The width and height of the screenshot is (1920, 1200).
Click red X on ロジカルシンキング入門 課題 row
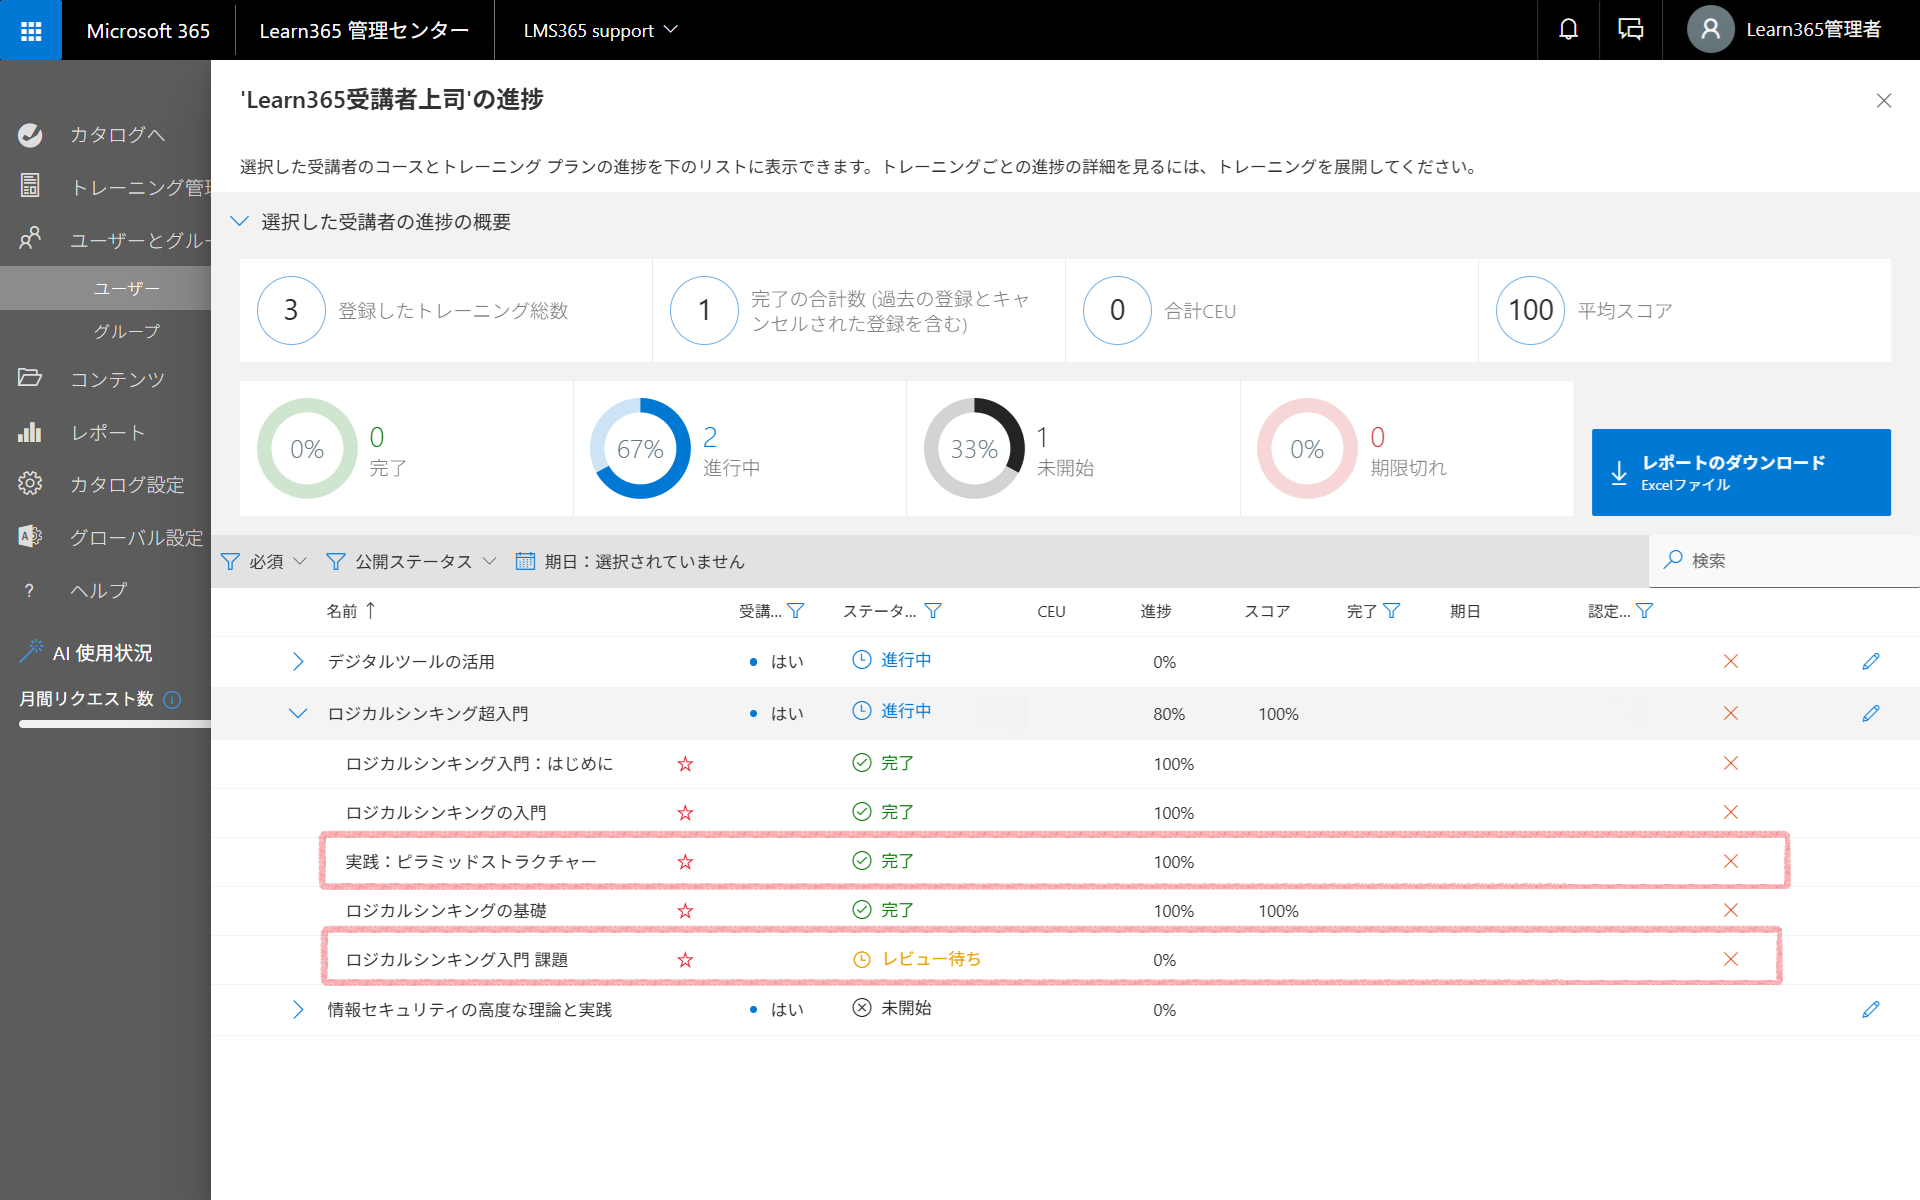1731,960
